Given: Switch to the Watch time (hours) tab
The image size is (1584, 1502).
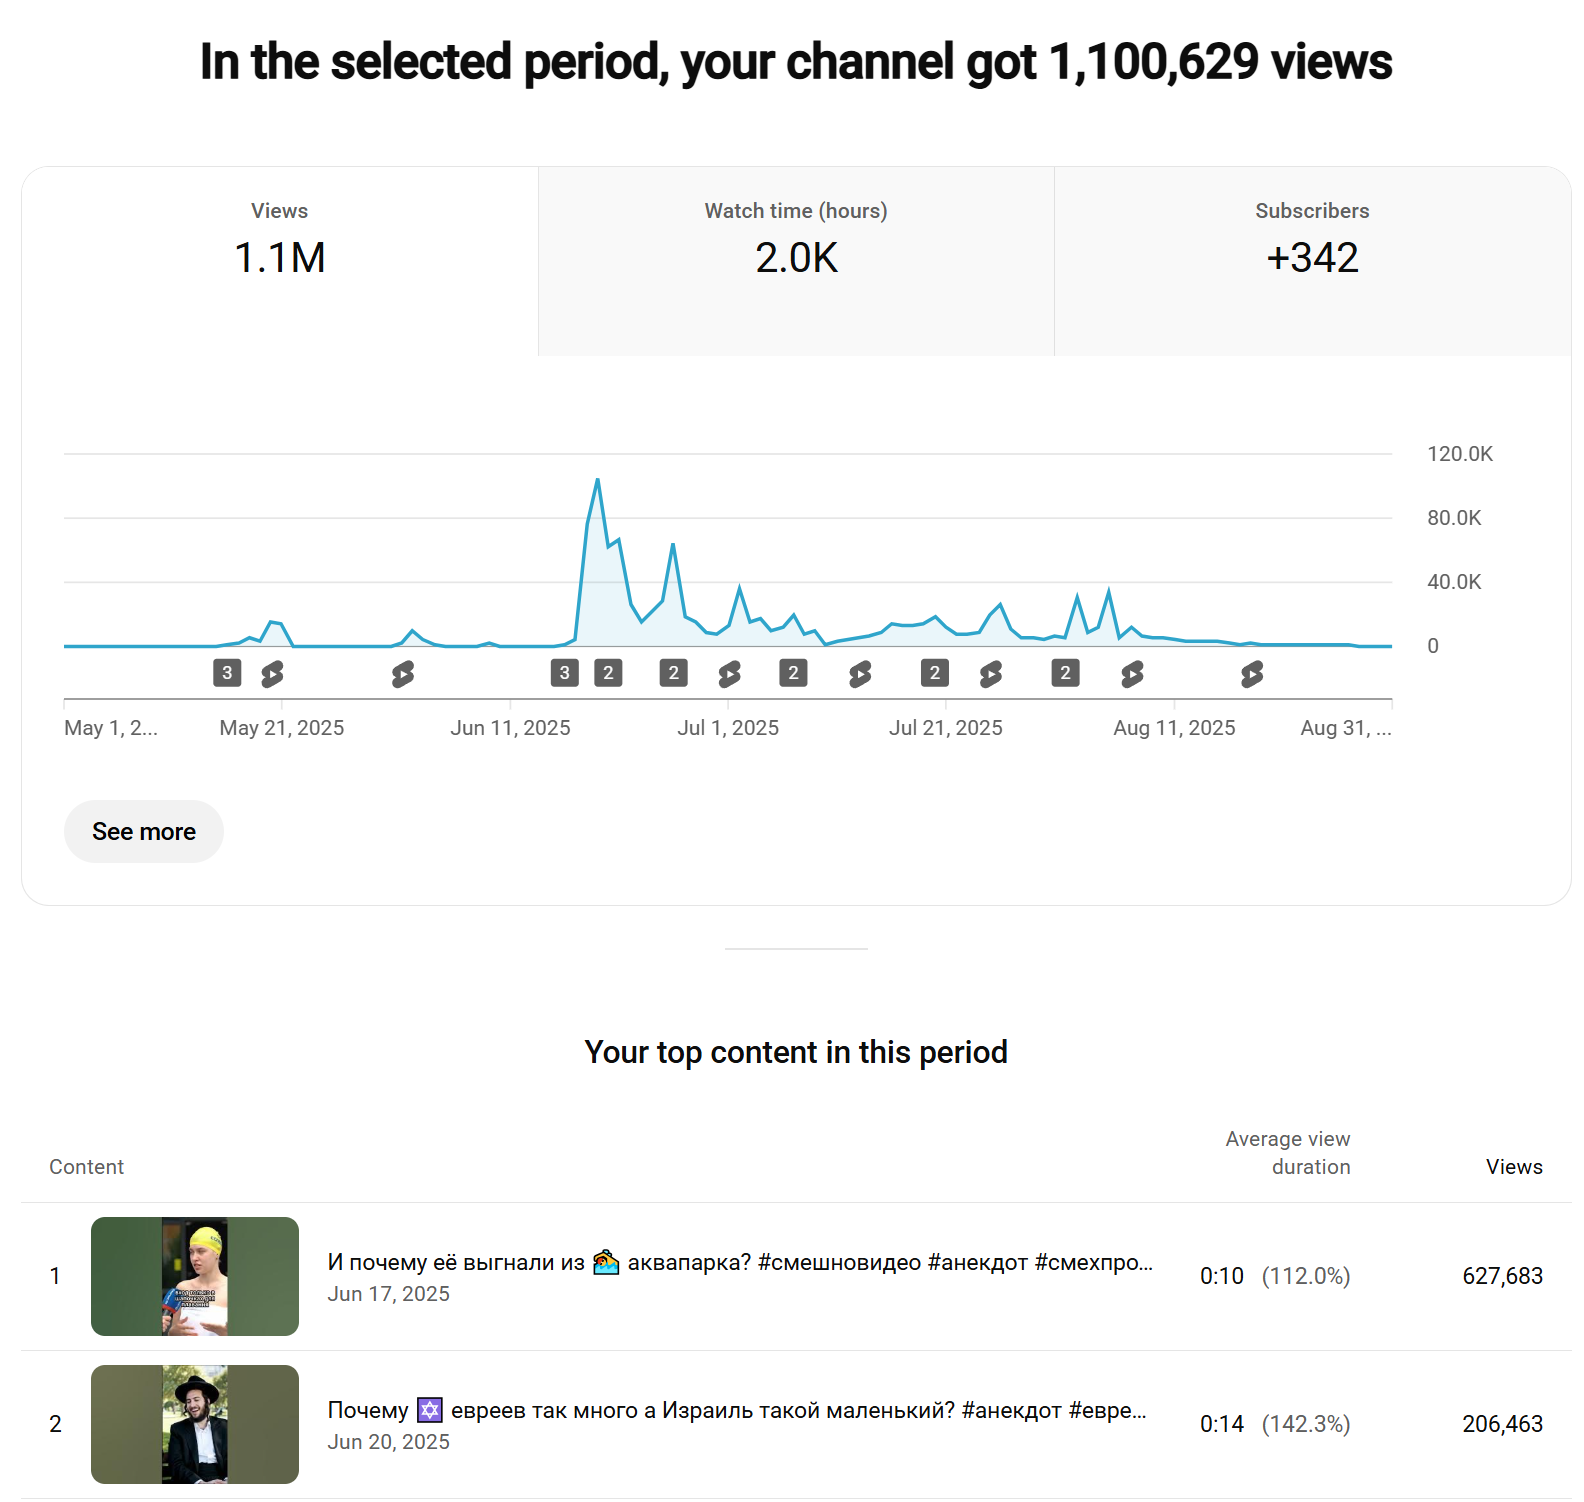Looking at the screenshot, I should (796, 240).
